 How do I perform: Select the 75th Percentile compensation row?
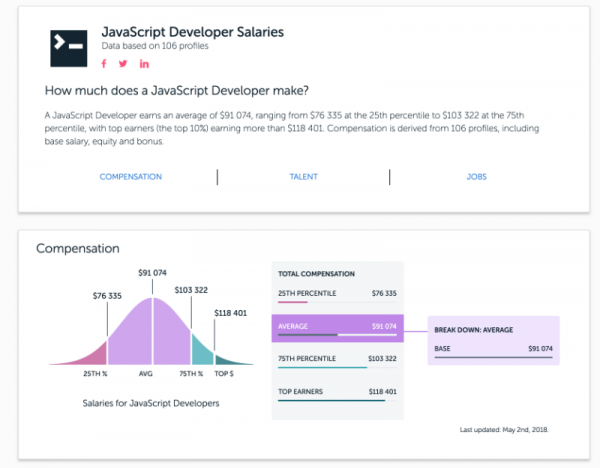coord(335,359)
